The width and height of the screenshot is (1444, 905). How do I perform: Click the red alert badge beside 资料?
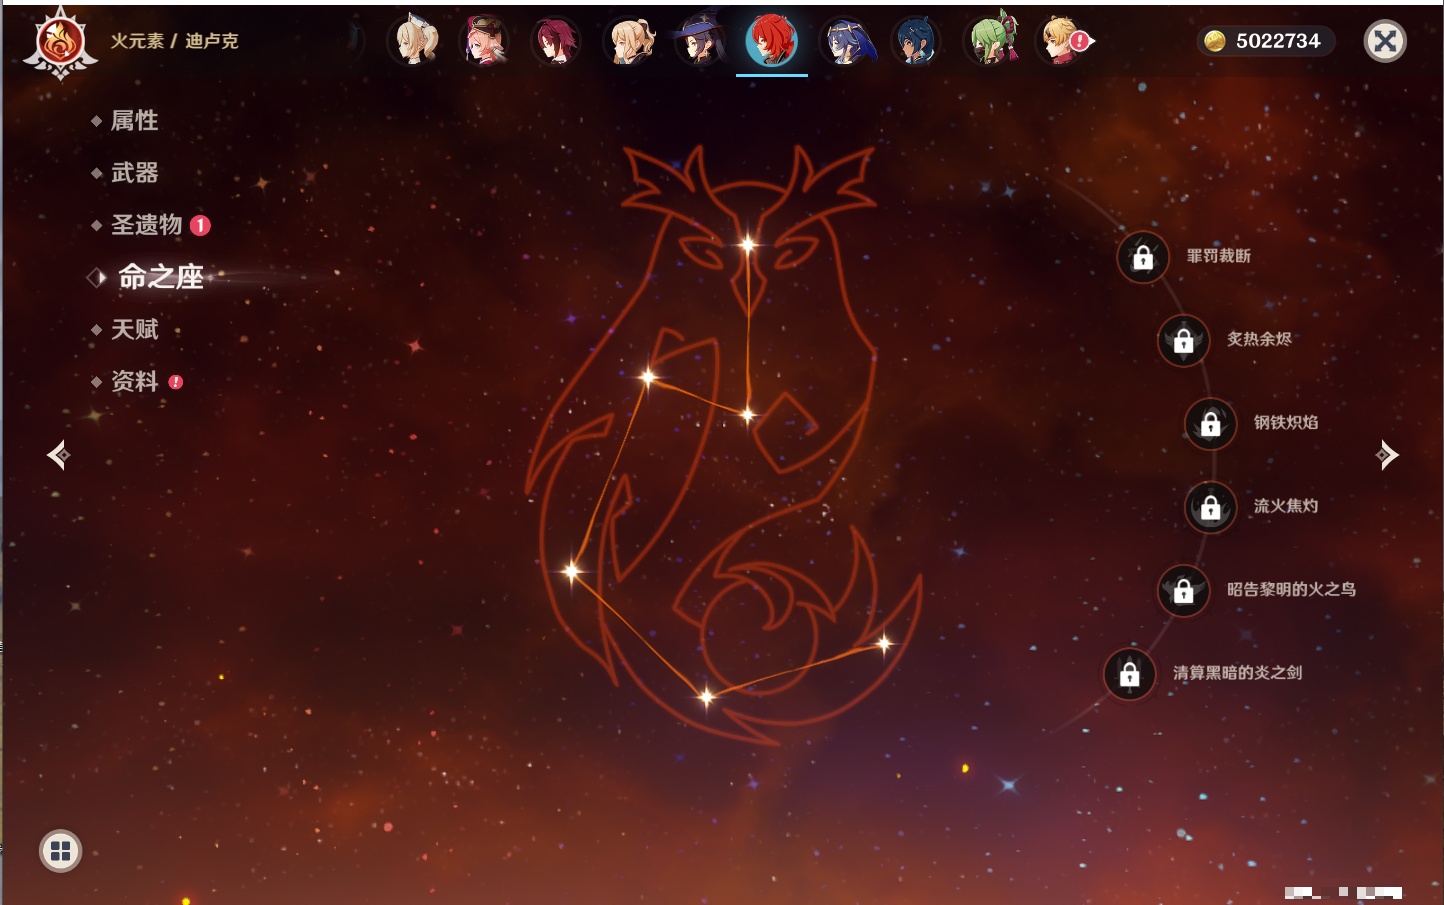click(x=176, y=381)
